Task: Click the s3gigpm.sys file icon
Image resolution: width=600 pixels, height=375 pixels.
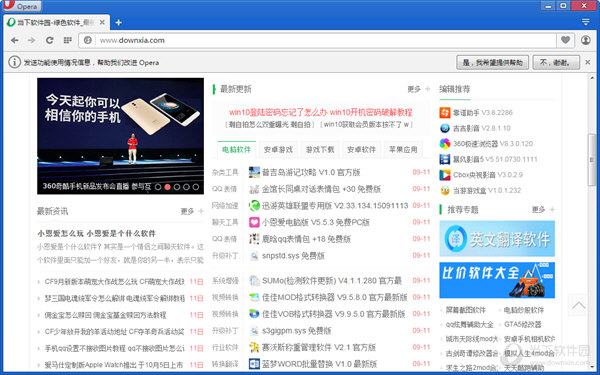Action: (x=254, y=331)
